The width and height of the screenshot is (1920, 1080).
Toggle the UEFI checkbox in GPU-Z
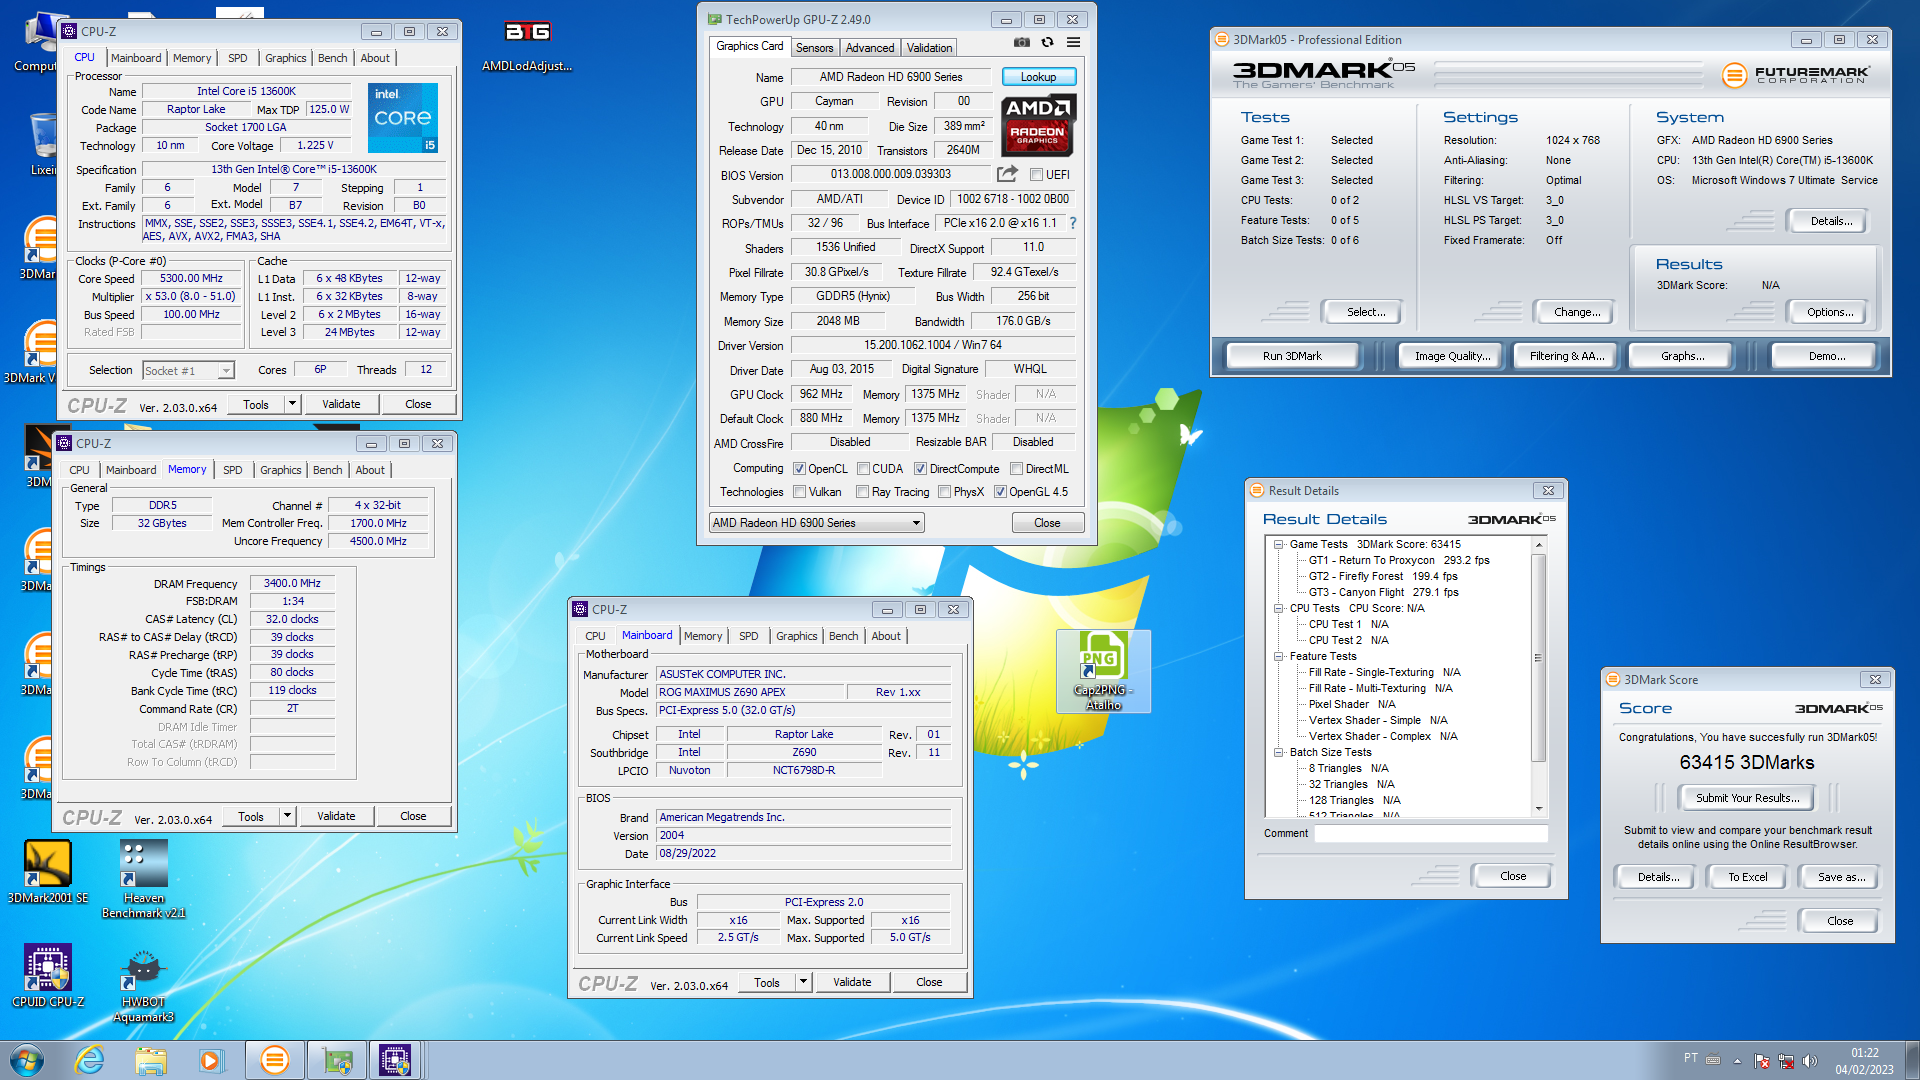(1037, 174)
